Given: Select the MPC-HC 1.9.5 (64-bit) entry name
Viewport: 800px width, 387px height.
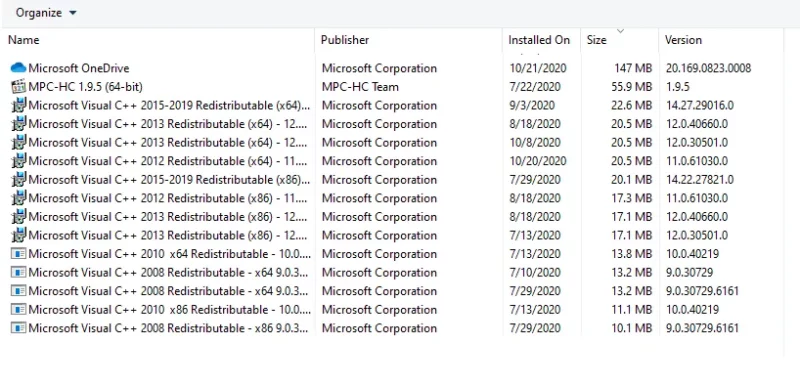Looking at the screenshot, I should coord(85,87).
